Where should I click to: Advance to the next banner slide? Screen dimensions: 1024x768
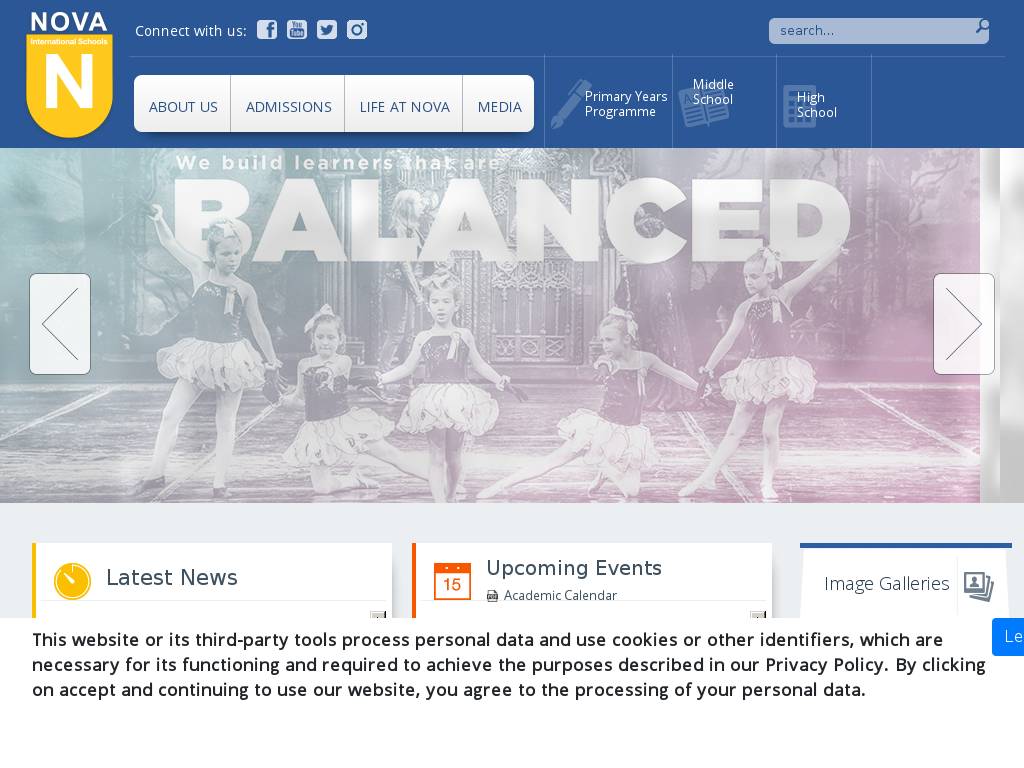964,324
